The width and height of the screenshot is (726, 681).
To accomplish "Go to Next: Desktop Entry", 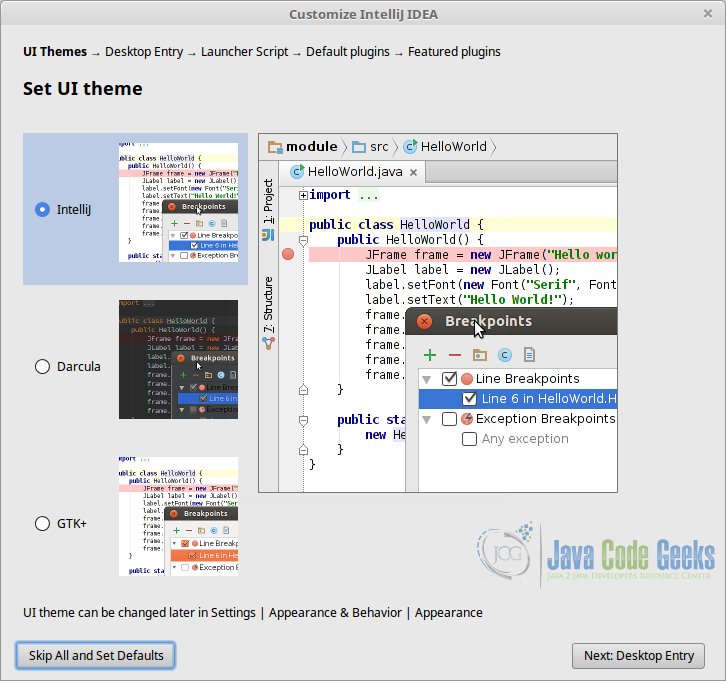I will pos(638,656).
